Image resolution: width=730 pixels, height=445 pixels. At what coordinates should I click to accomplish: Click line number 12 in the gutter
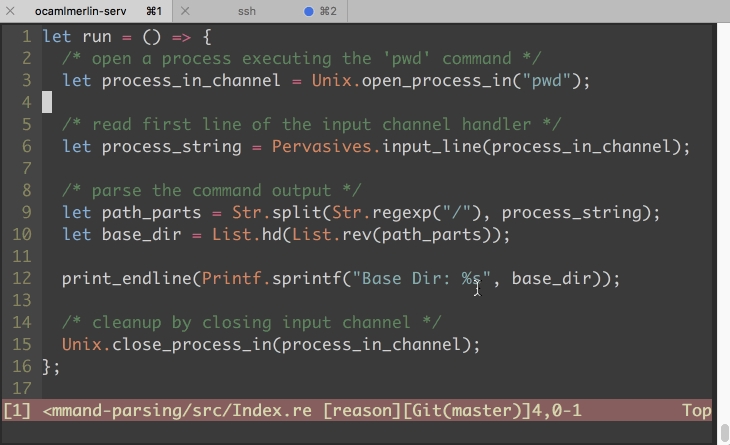coord(22,279)
